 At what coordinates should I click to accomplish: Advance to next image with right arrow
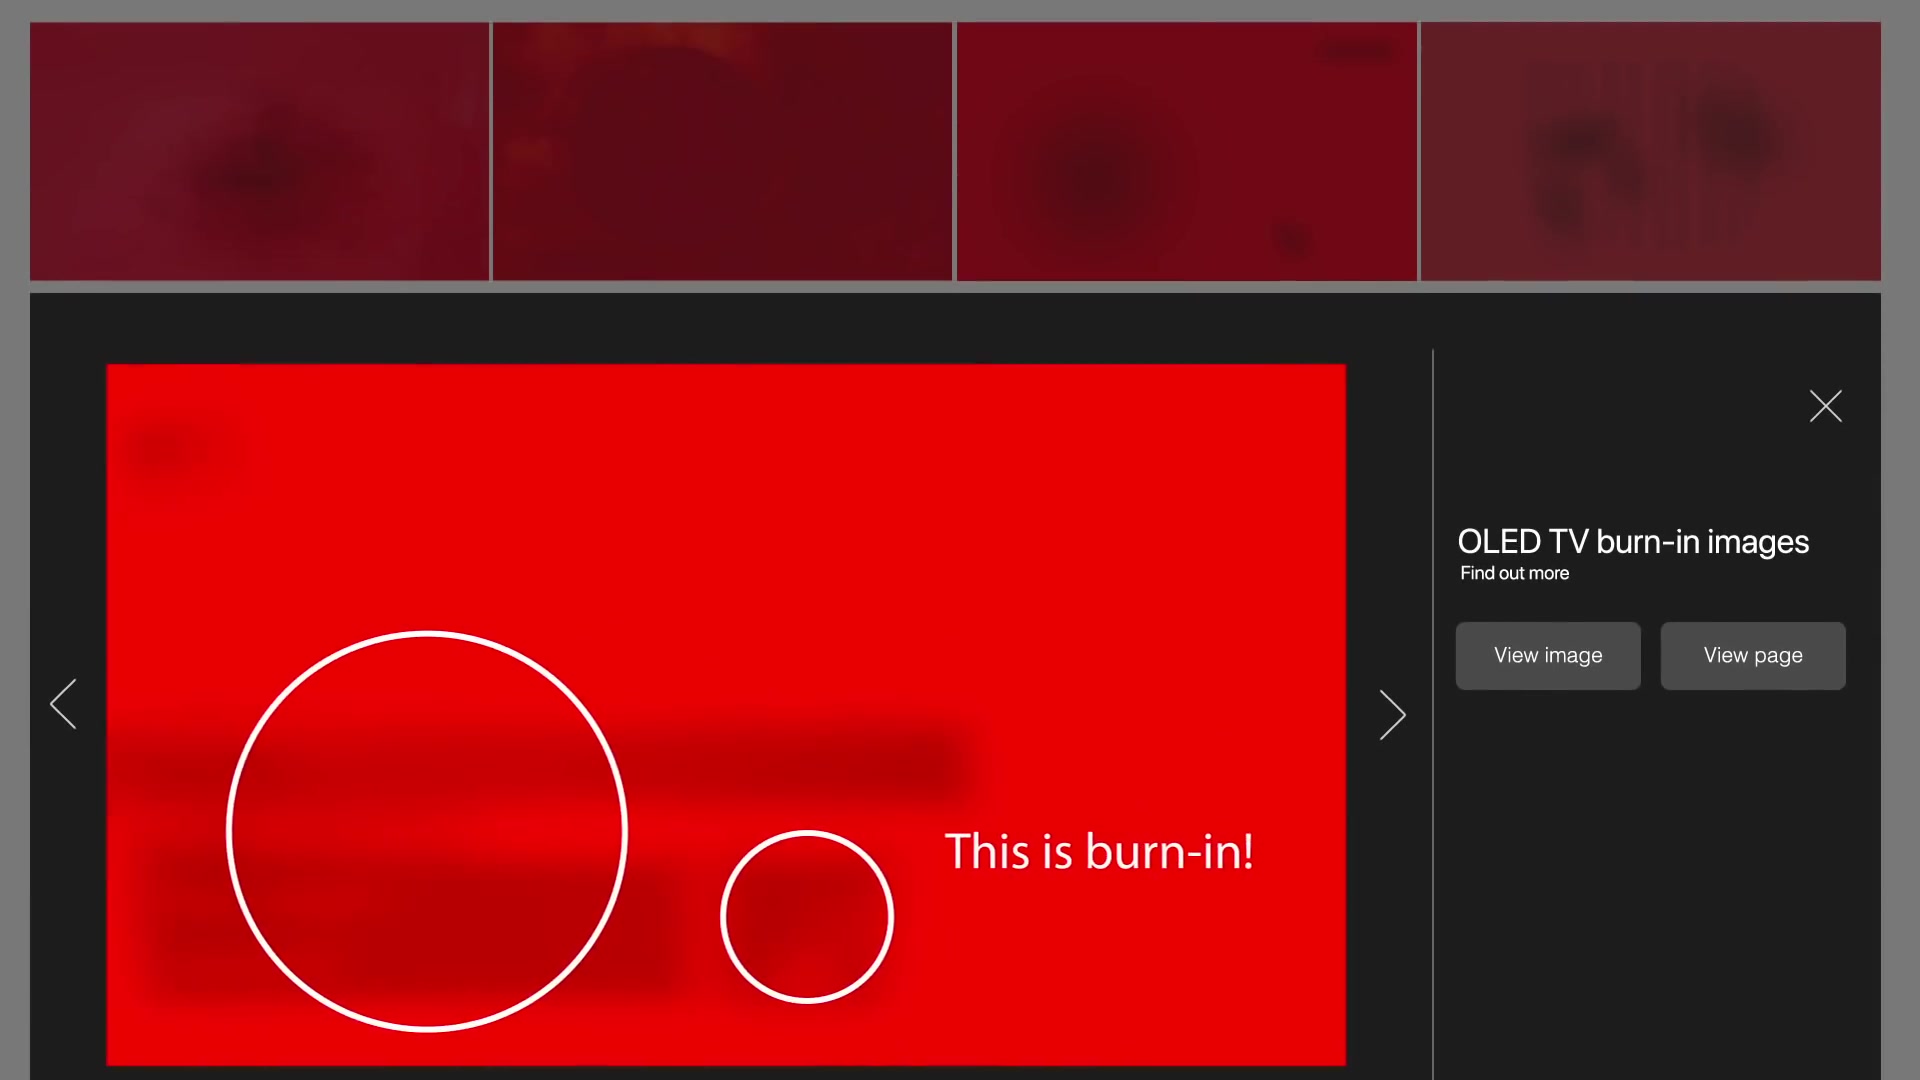(x=1392, y=714)
